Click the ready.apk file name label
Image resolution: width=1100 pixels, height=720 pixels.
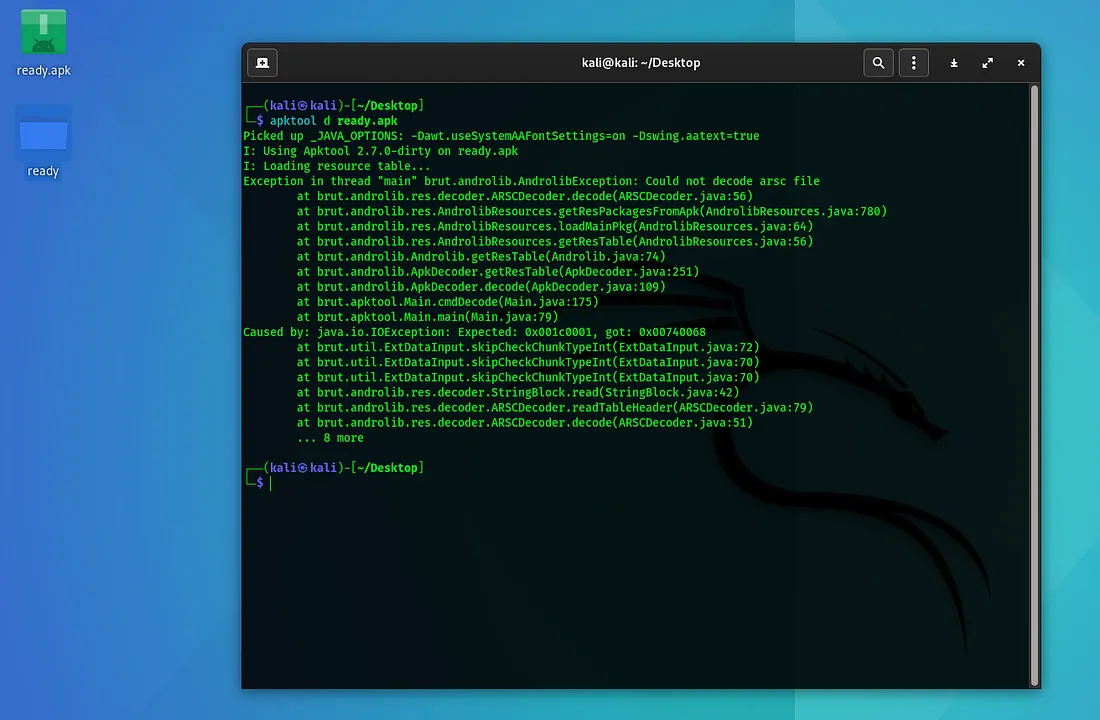43,71
